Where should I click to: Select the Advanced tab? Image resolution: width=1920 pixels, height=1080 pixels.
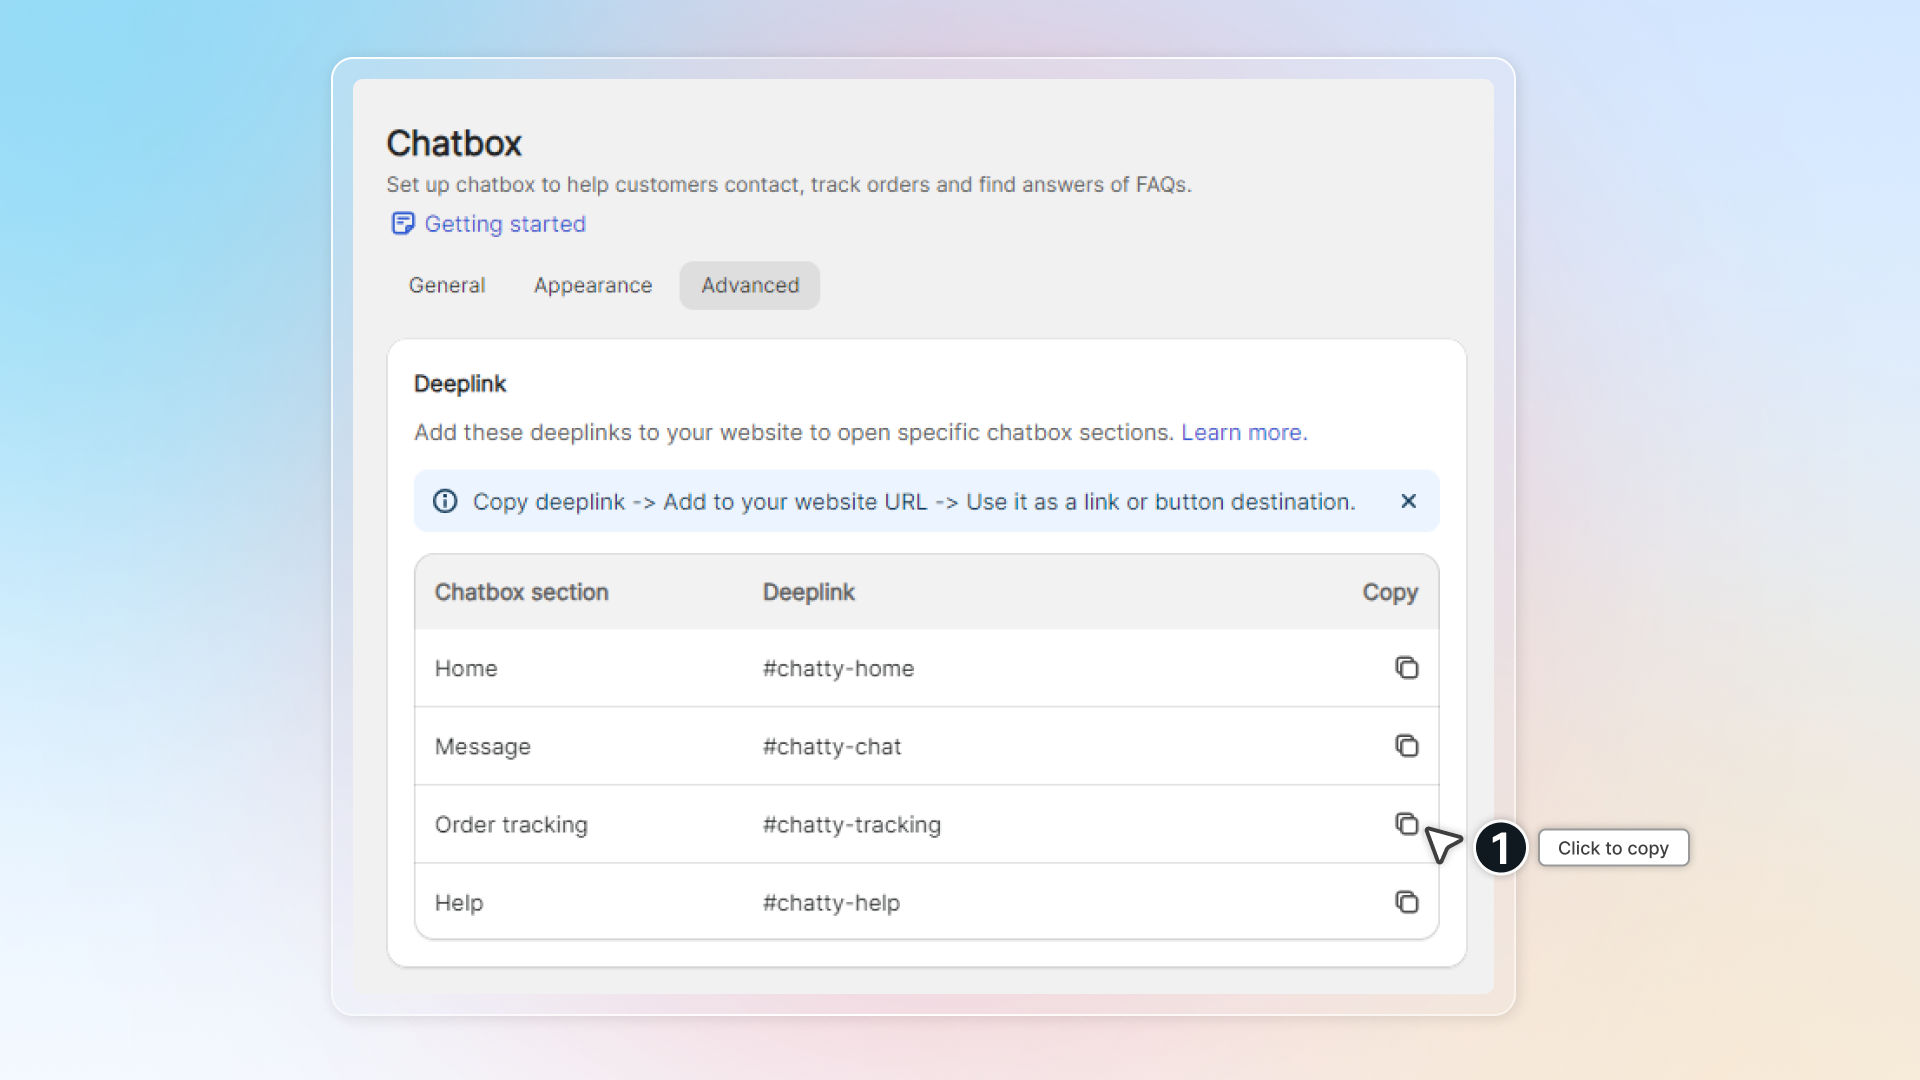pyautogui.click(x=750, y=285)
